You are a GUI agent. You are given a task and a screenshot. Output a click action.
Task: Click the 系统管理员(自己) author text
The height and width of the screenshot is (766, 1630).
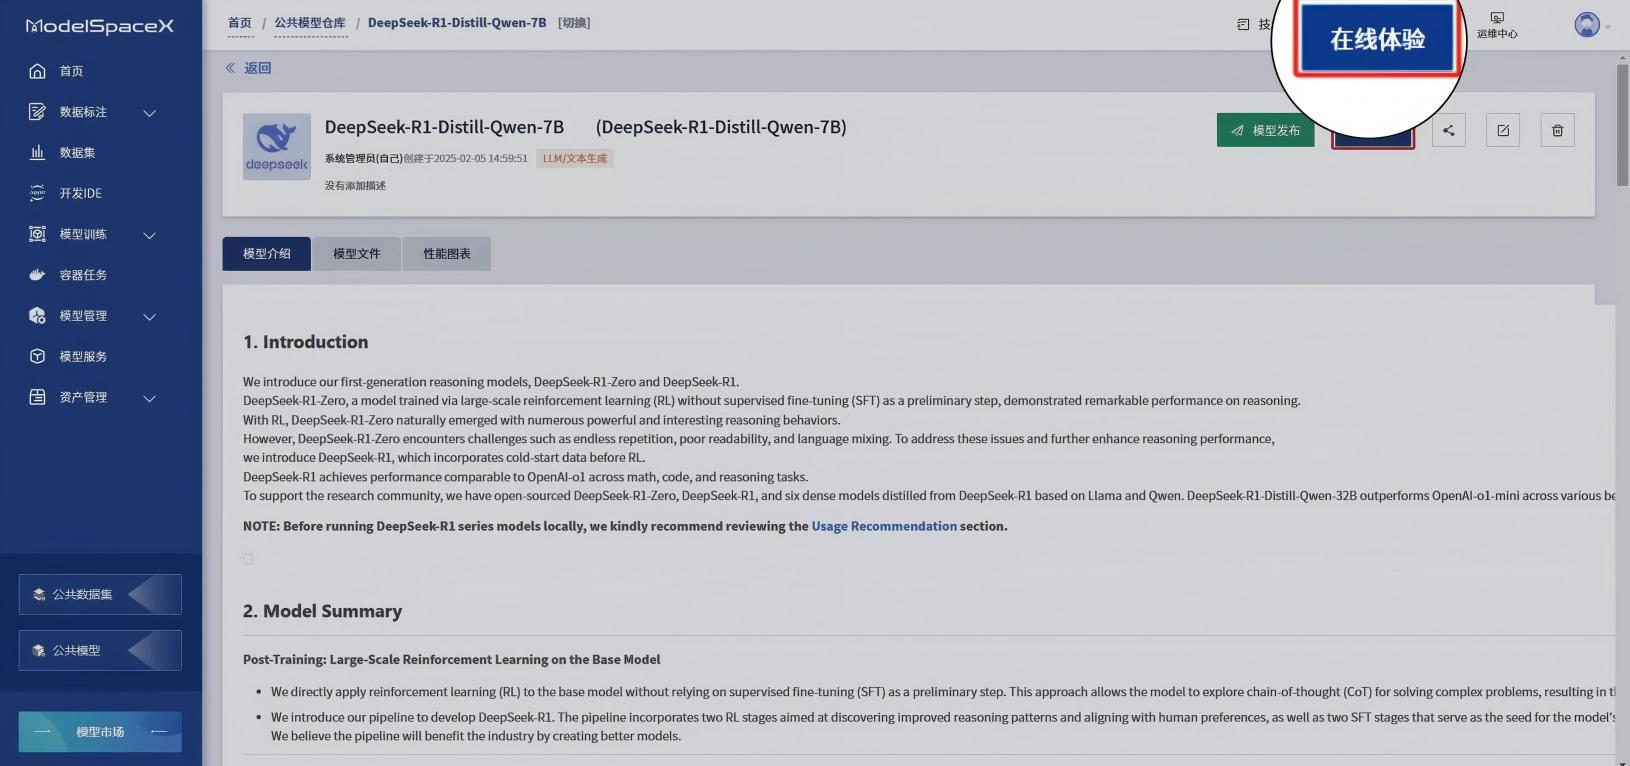364,158
